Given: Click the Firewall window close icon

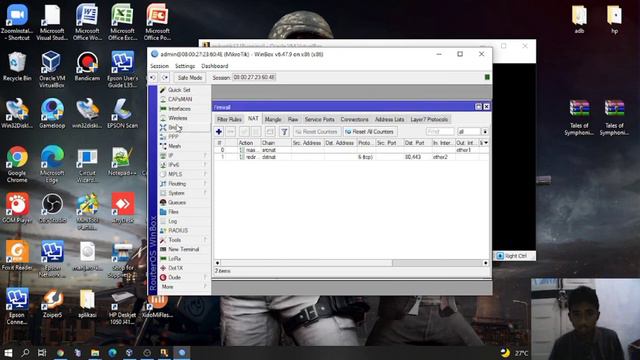Looking at the screenshot, I should pyautogui.click(x=487, y=107).
